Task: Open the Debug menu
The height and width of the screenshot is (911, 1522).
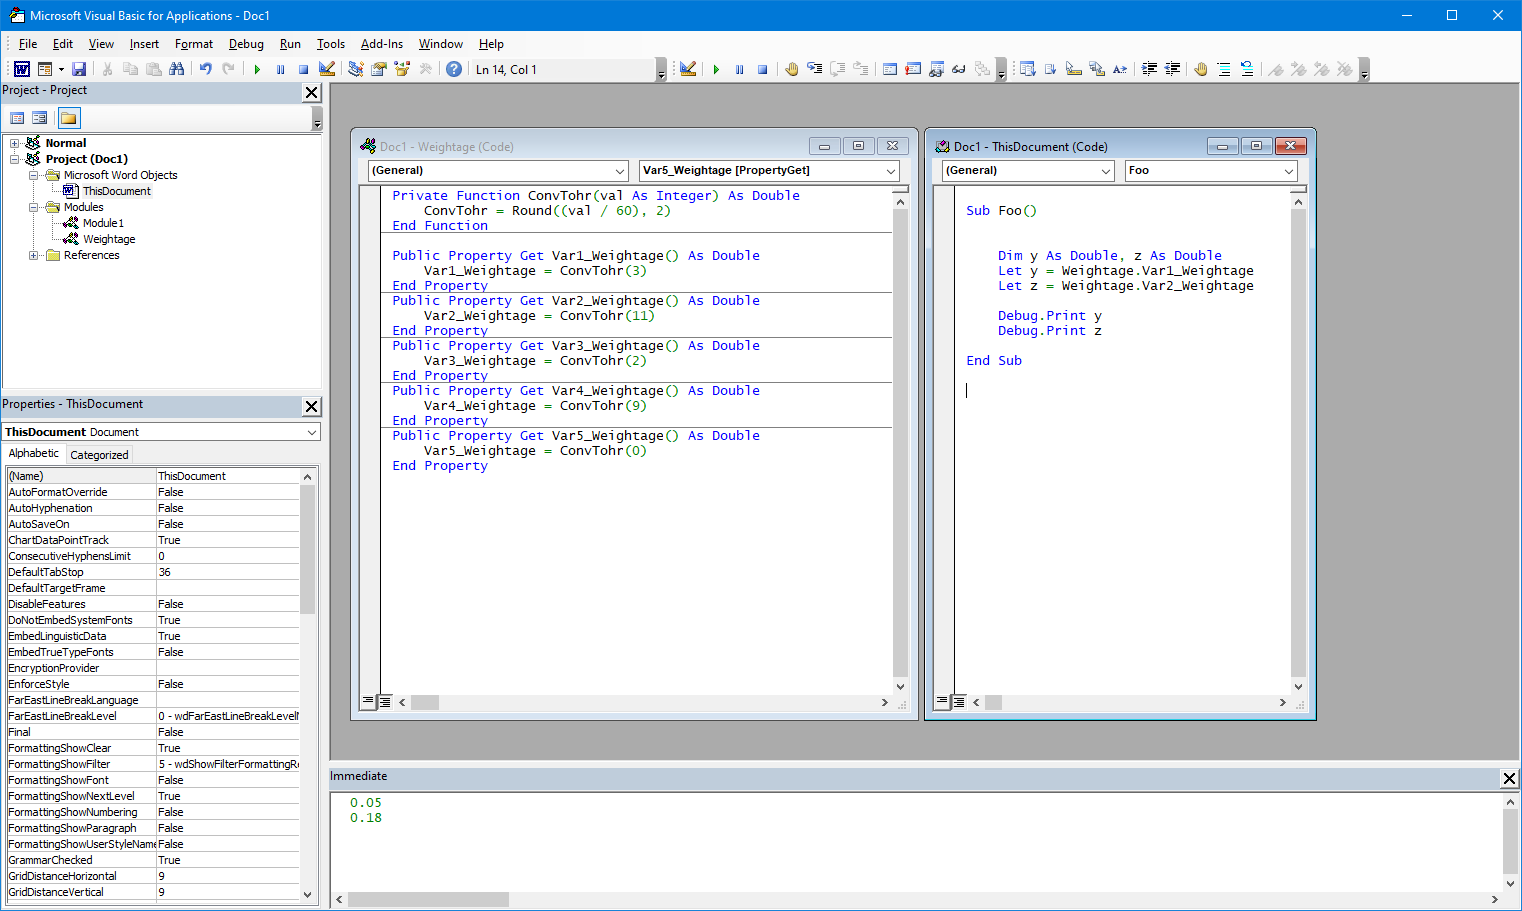Action: 246,44
